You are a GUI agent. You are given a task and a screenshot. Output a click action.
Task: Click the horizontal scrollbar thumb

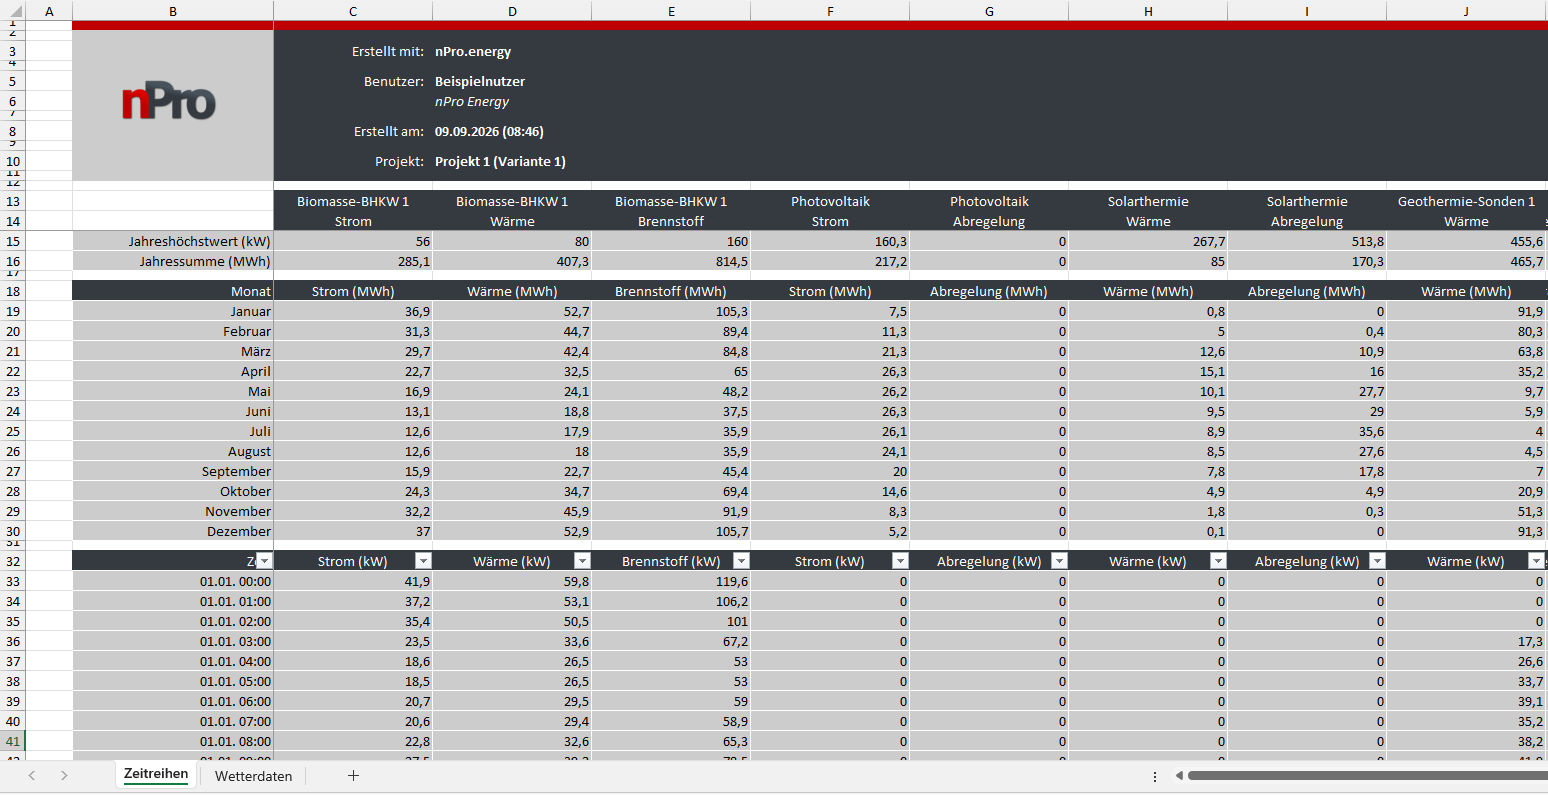[1366, 776]
